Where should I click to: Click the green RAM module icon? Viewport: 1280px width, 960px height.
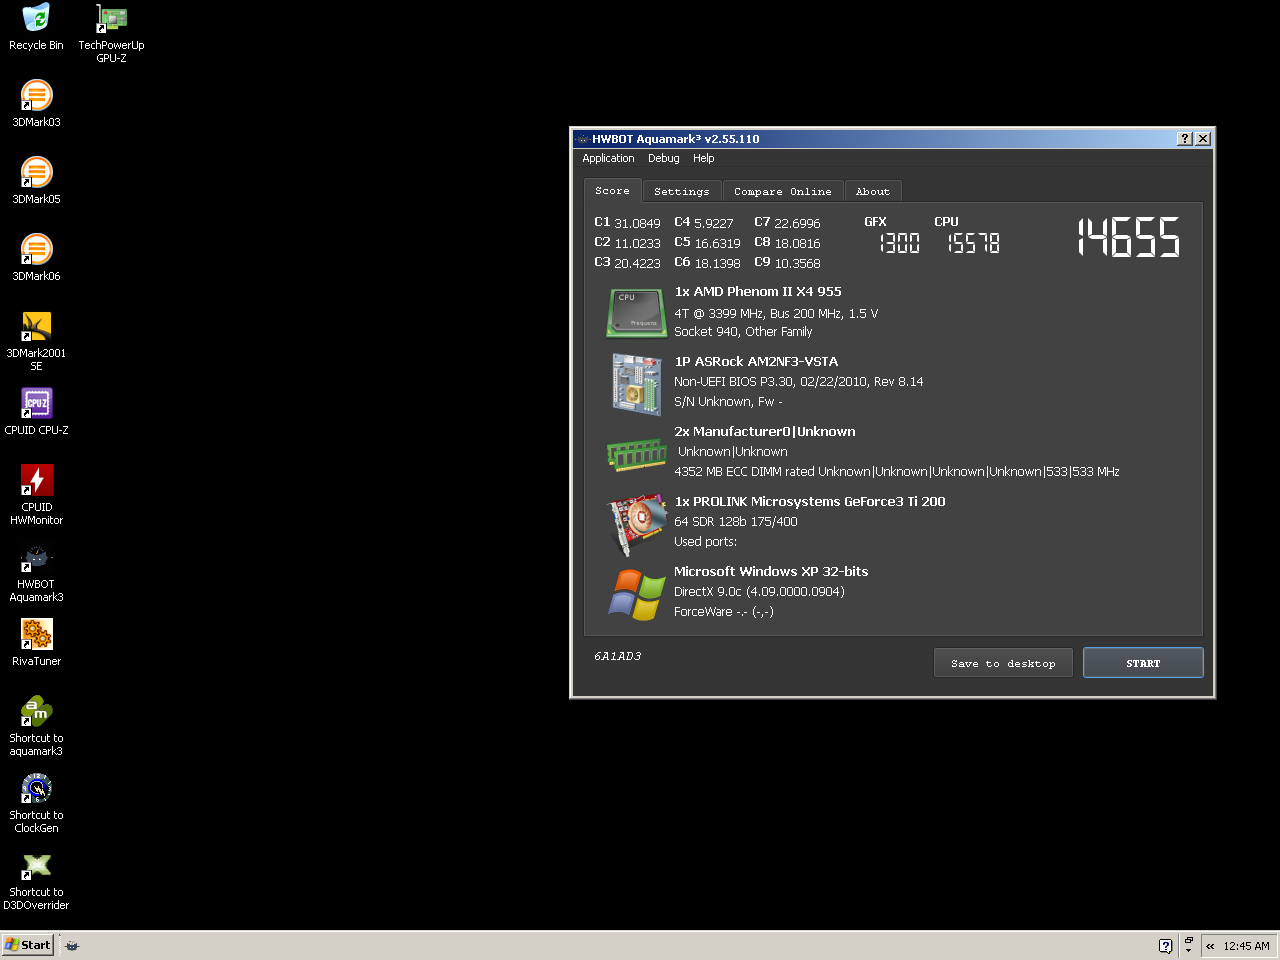[636, 455]
